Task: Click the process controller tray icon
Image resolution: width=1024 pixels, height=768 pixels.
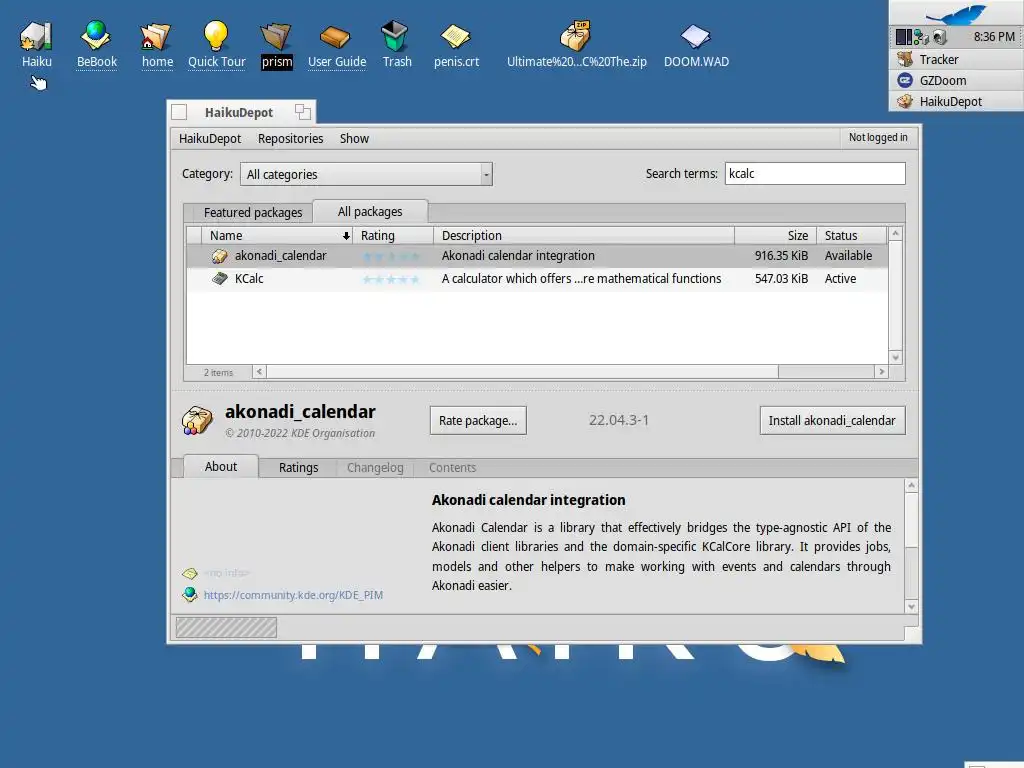Action: click(904, 37)
